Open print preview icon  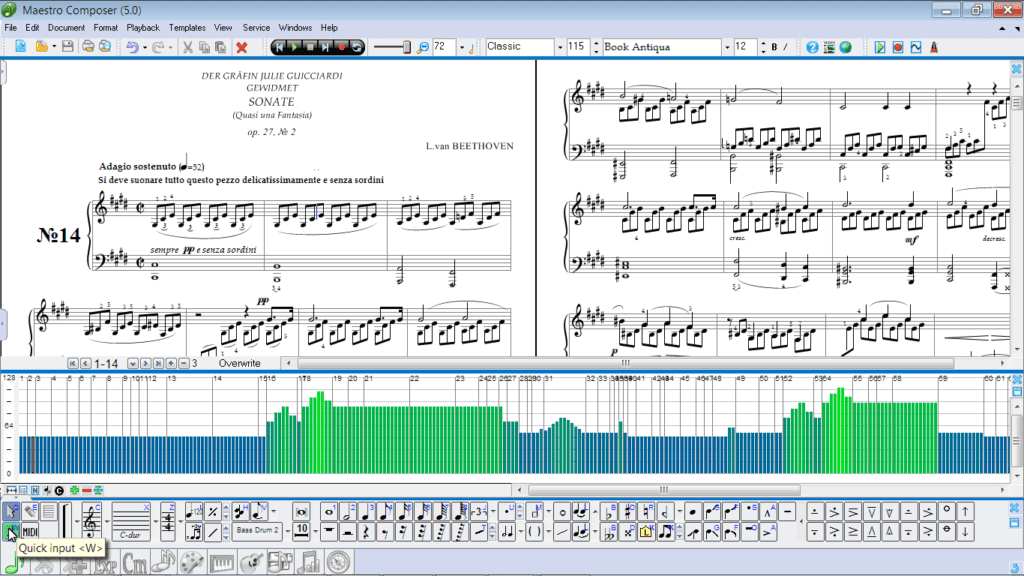[104, 47]
